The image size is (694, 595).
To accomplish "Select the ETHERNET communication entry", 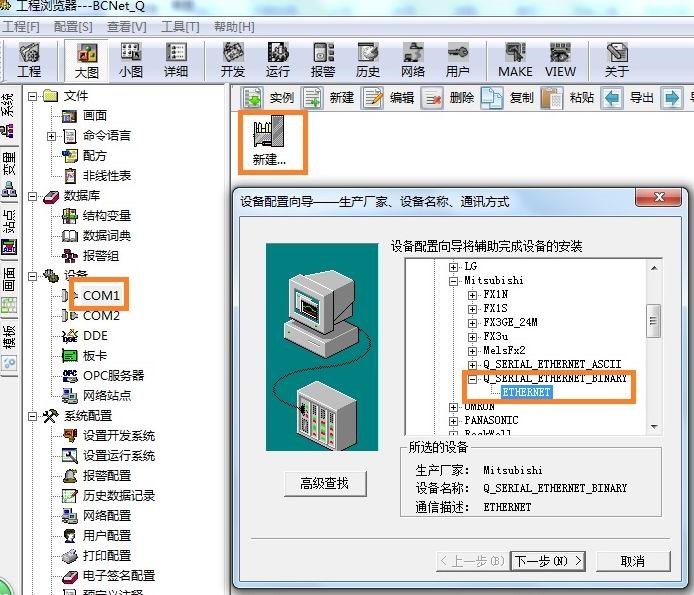I will (x=526, y=392).
